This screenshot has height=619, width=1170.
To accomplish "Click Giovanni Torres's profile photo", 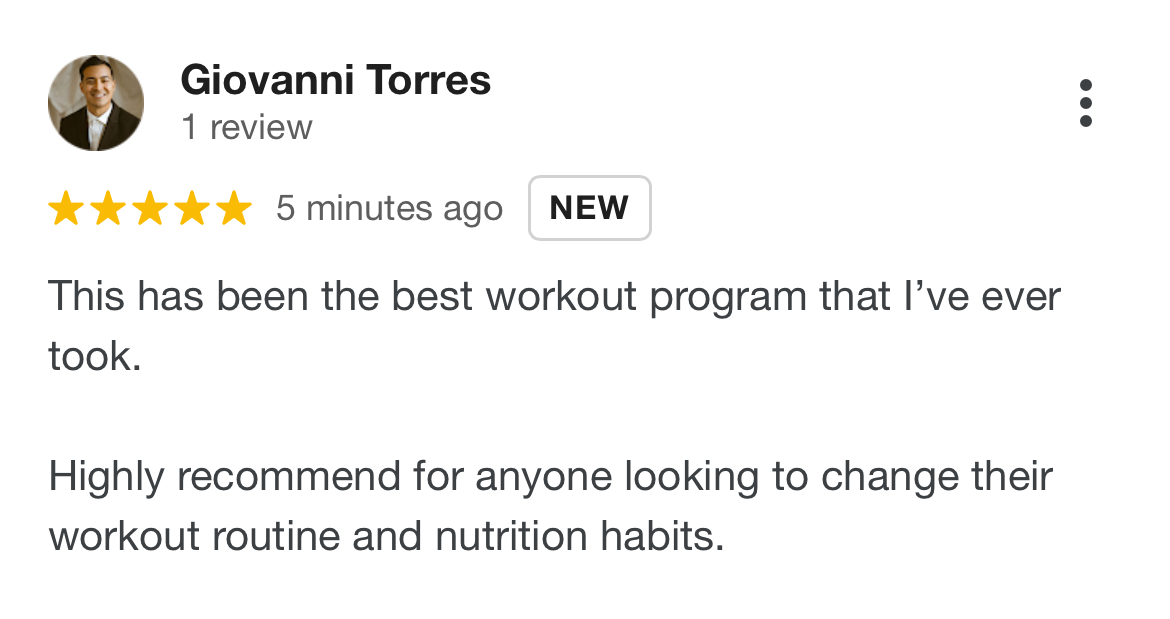I will [96, 103].
